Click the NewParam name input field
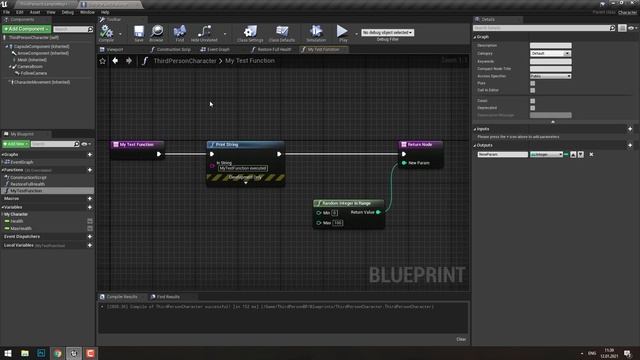640x360 pixels. [x=502, y=154]
